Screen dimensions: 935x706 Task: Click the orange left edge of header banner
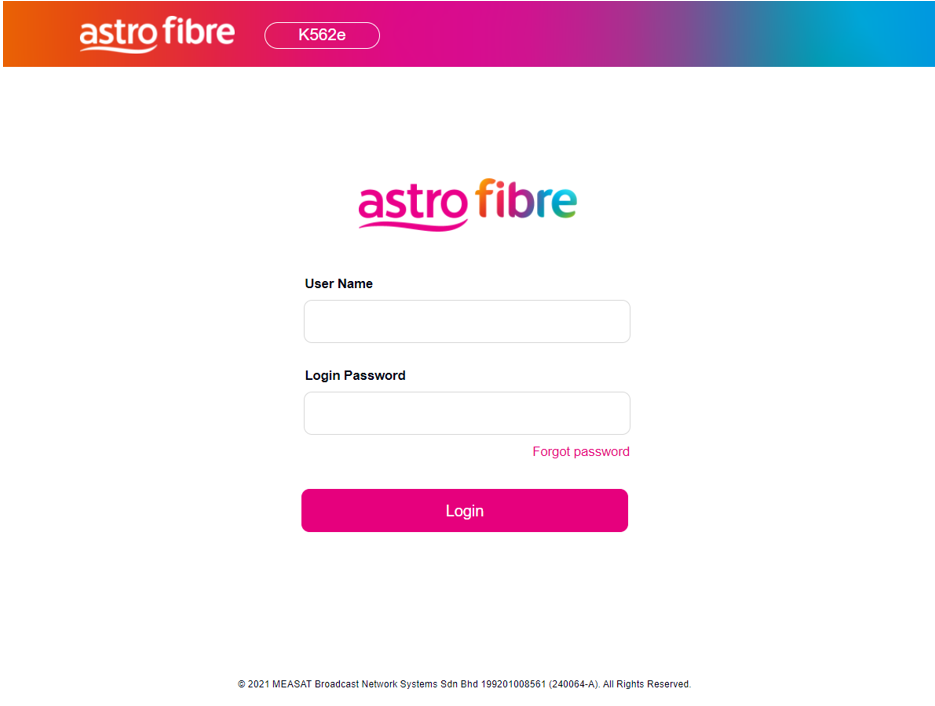(x=20, y=34)
